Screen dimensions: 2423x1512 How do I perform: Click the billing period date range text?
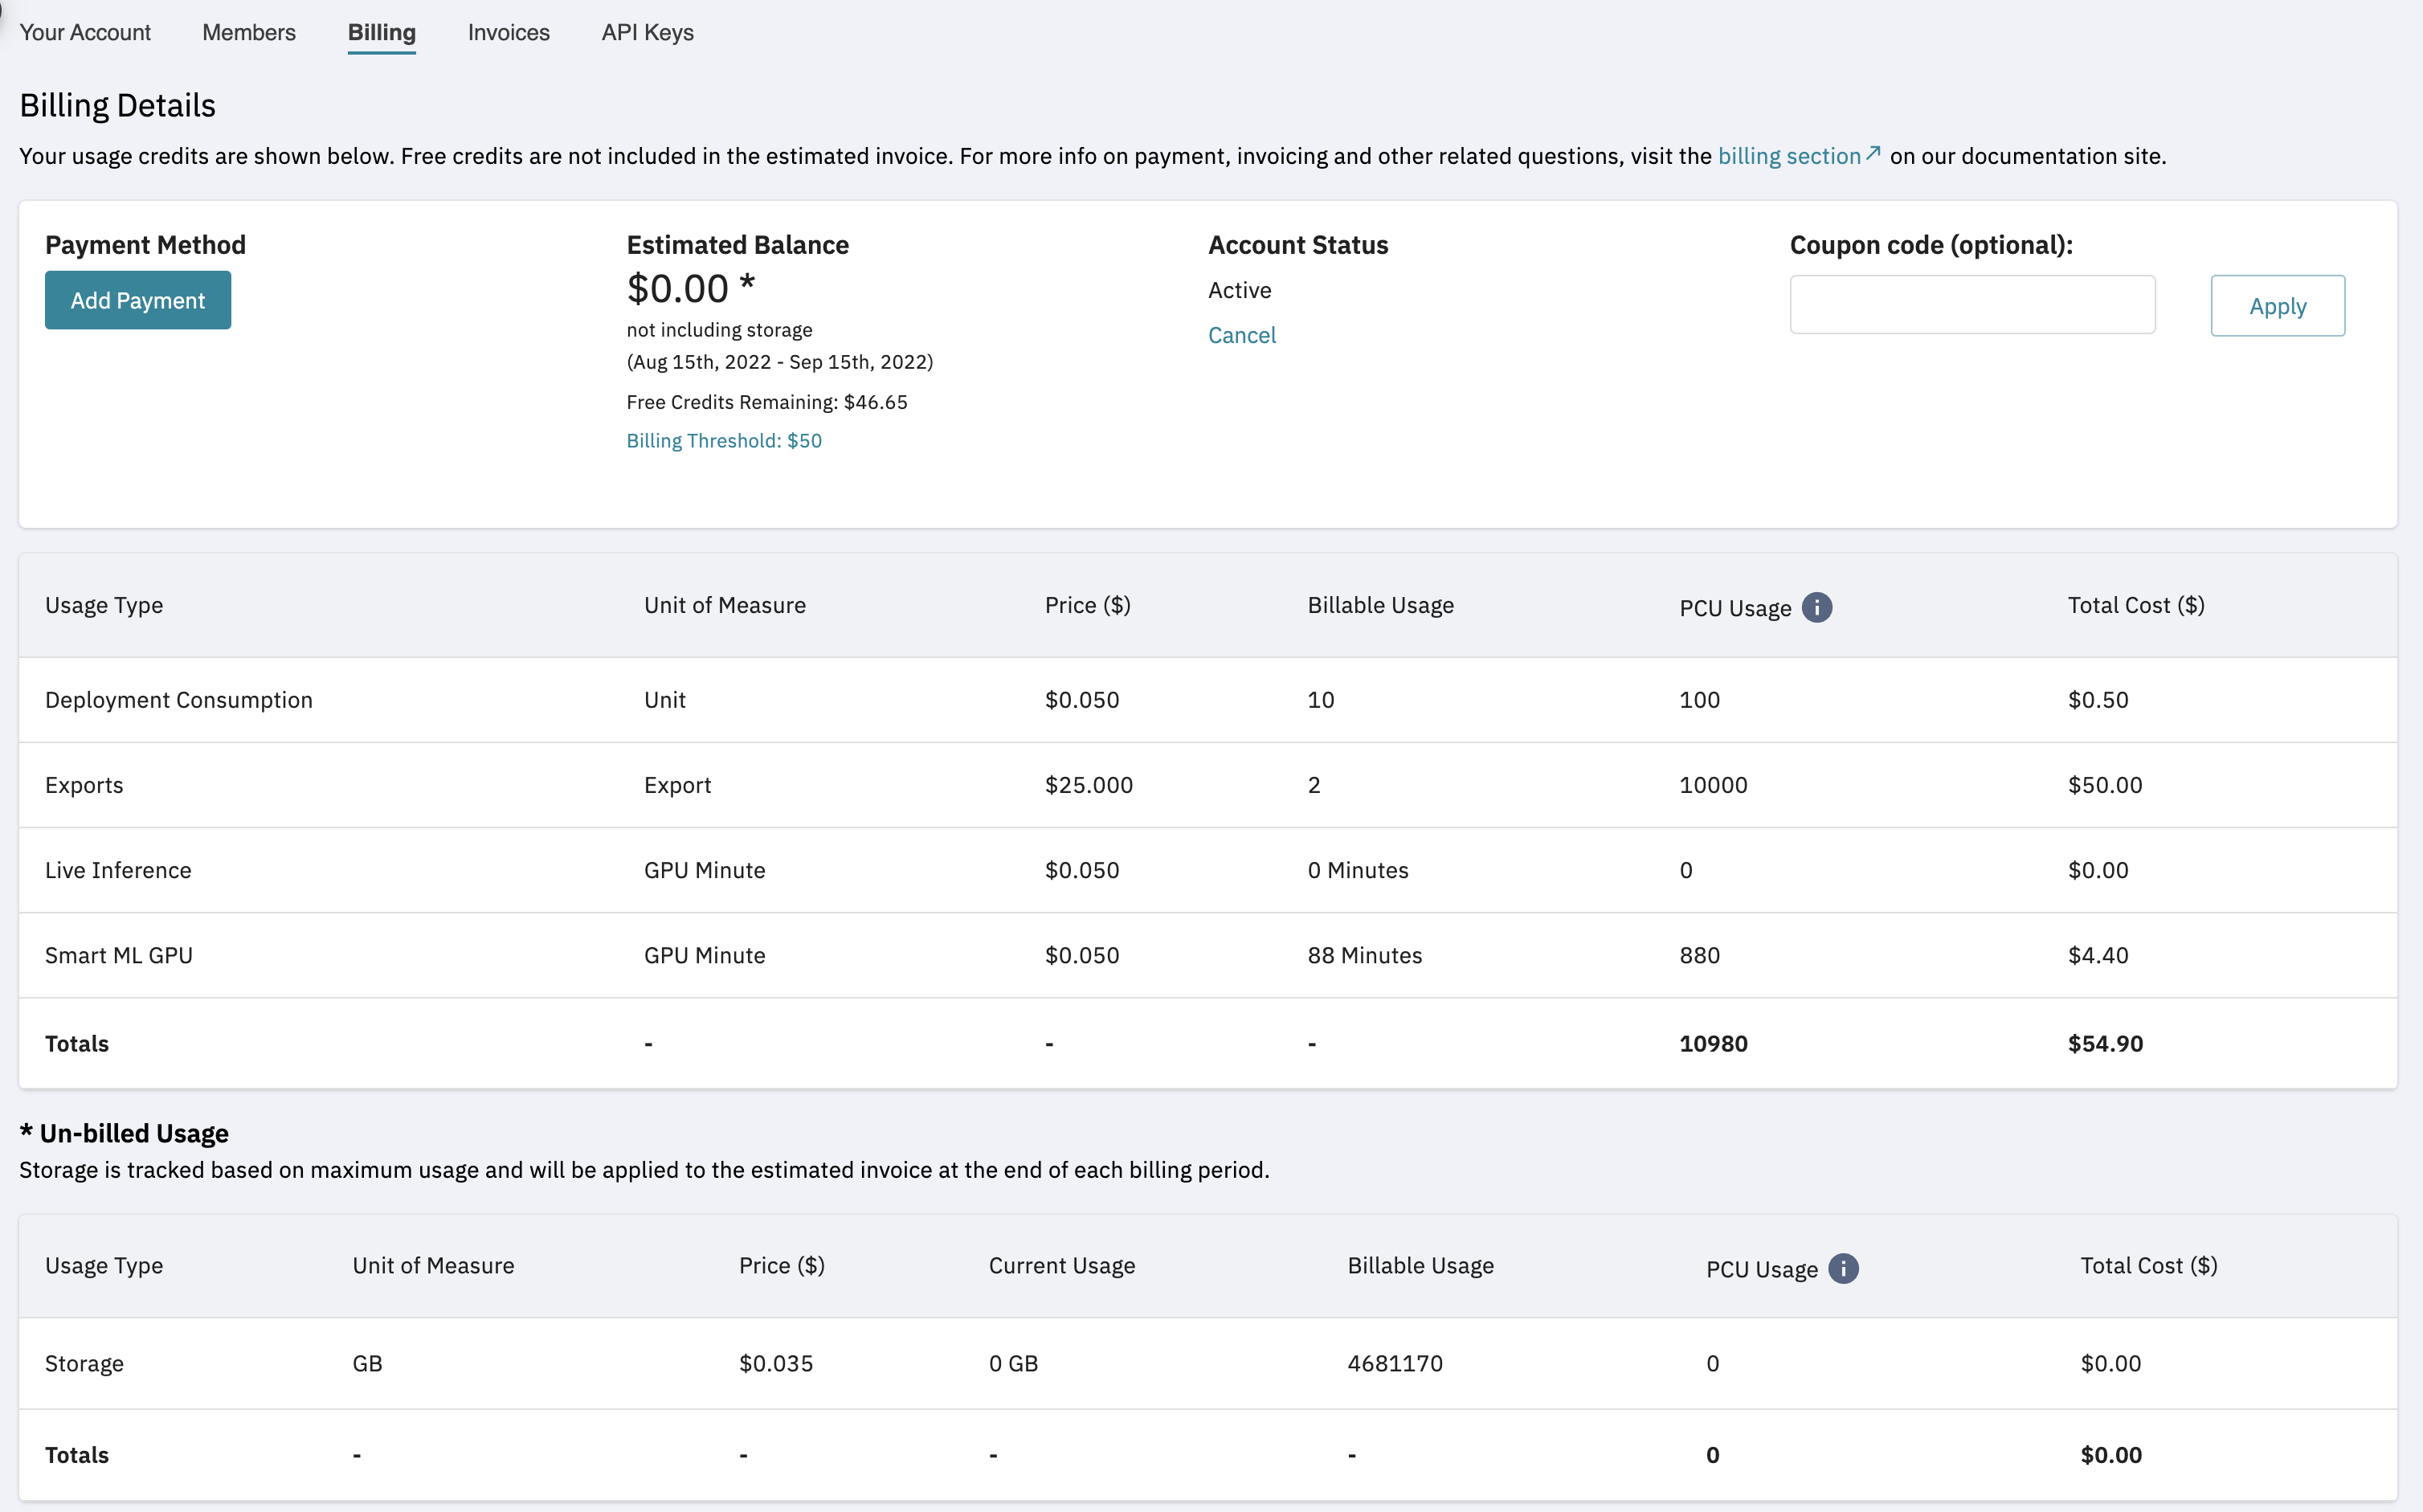tap(780, 362)
